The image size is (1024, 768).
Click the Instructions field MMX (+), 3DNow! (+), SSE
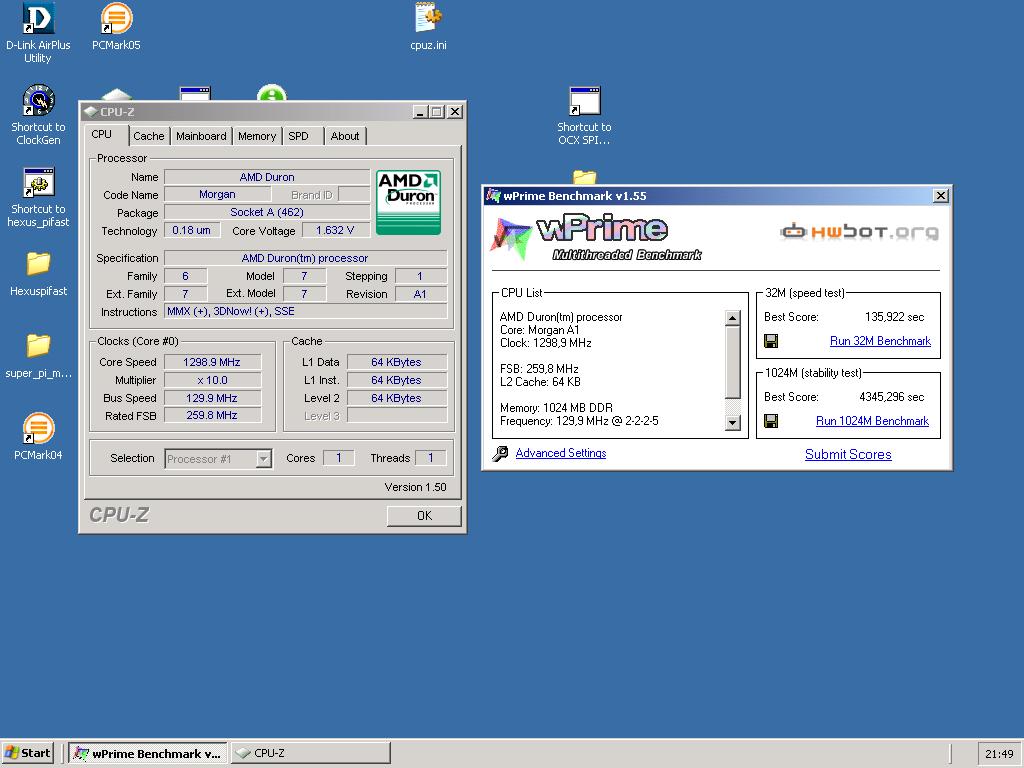tap(306, 311)
